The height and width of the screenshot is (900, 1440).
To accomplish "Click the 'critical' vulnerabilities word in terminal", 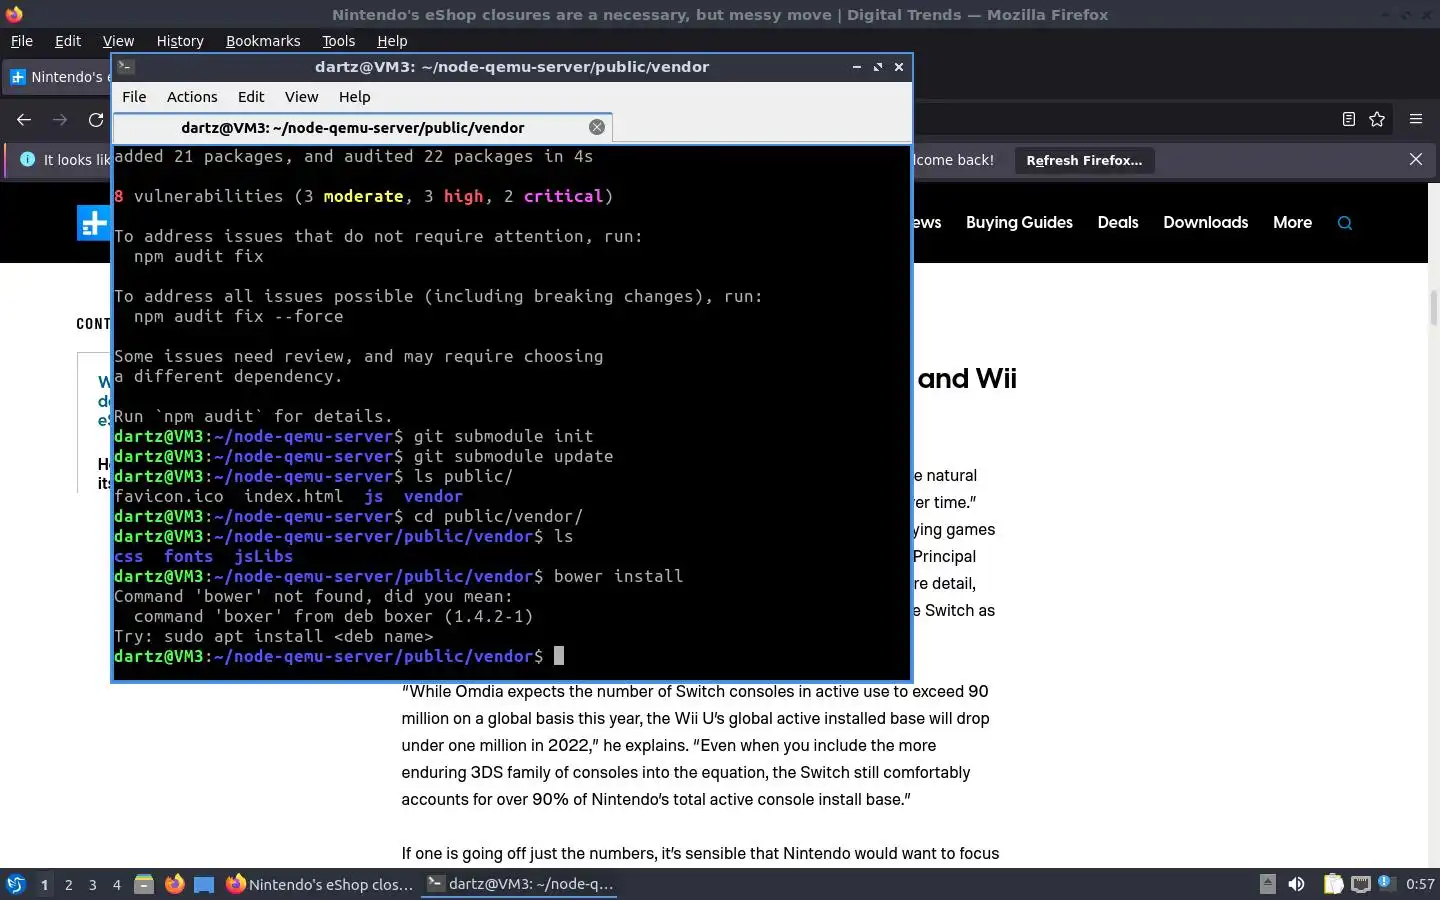I will coord(563,196).
